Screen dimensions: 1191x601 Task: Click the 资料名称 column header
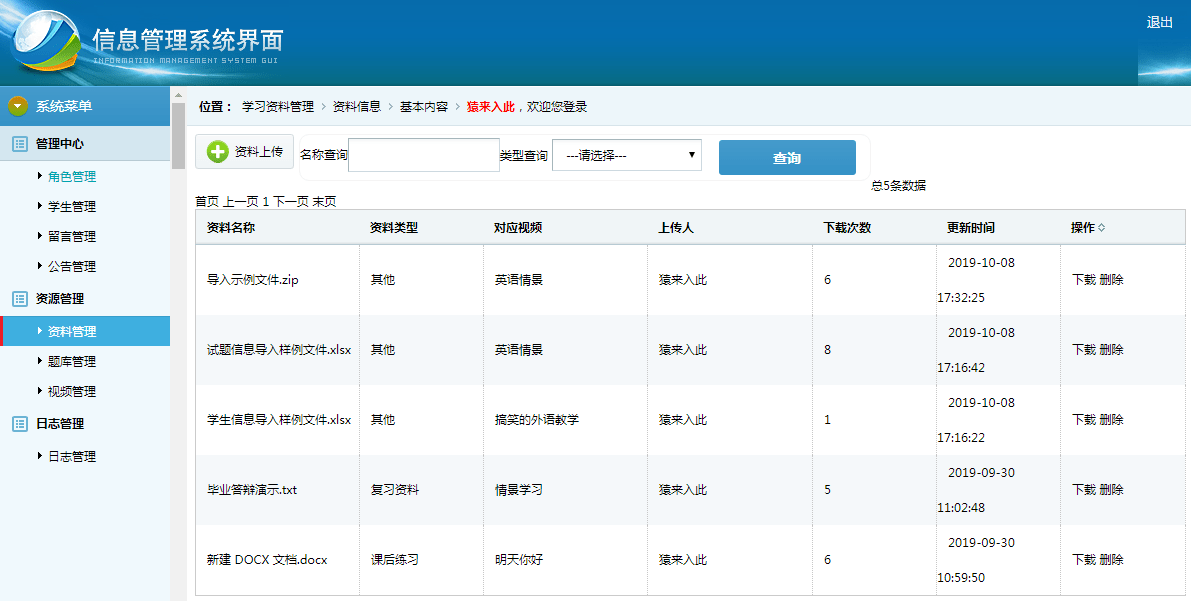point(231,227)
